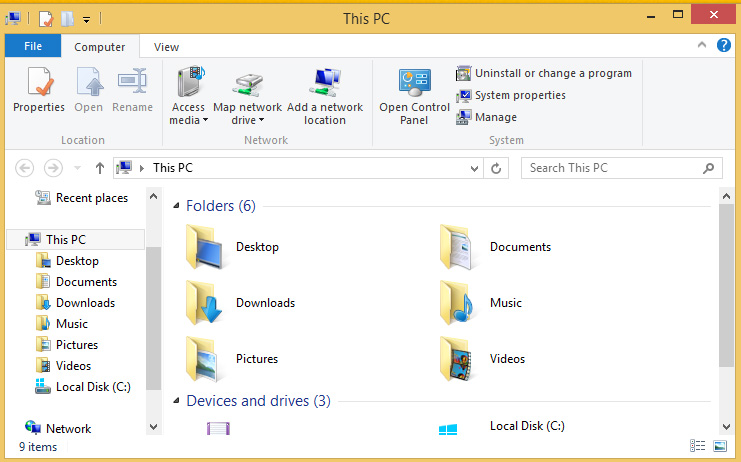
Task: Select Downloads in the navigation pane
Action: click(76, 303)
